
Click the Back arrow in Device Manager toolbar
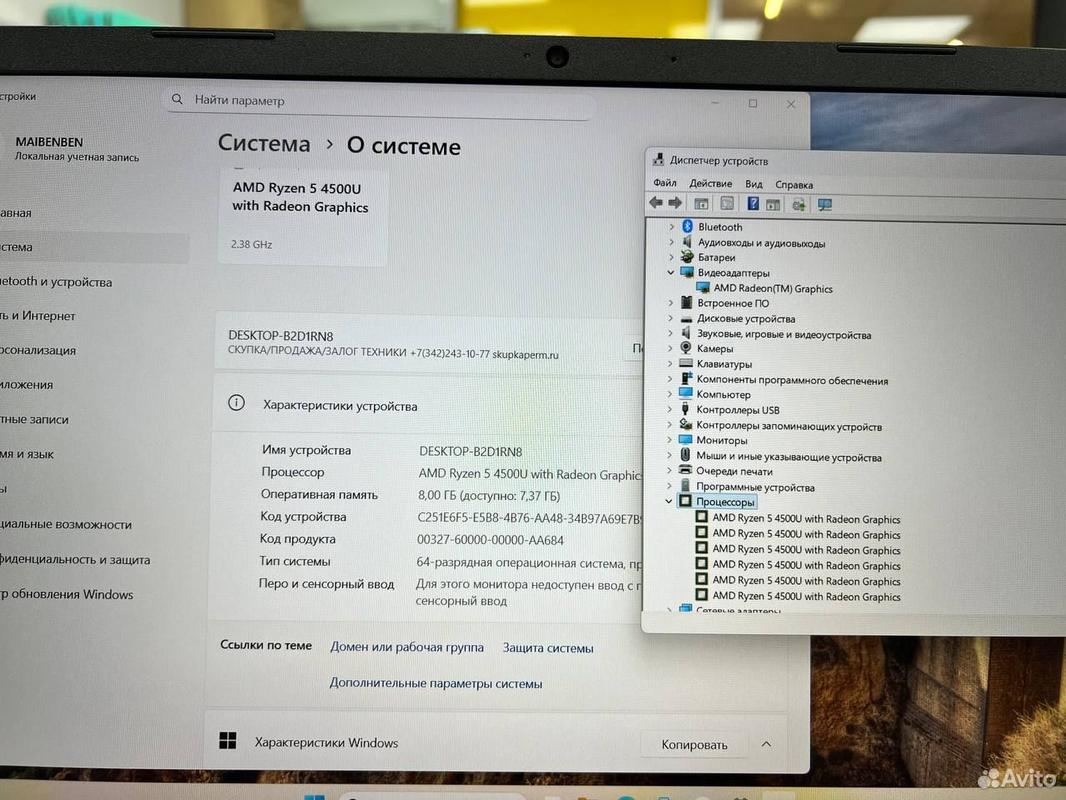click(656, 203)
